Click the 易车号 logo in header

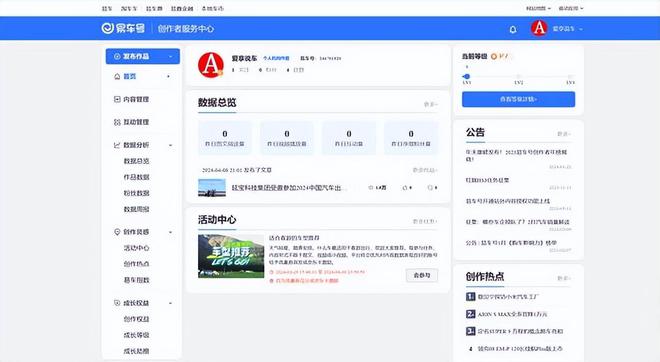[x=123, y=28]
